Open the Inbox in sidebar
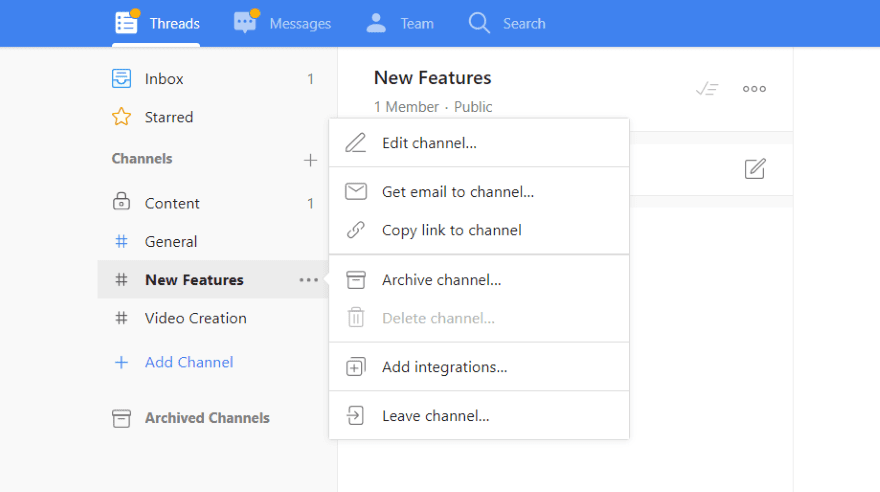Viewport: 880px width, 492px height. (x=164, y=79)
